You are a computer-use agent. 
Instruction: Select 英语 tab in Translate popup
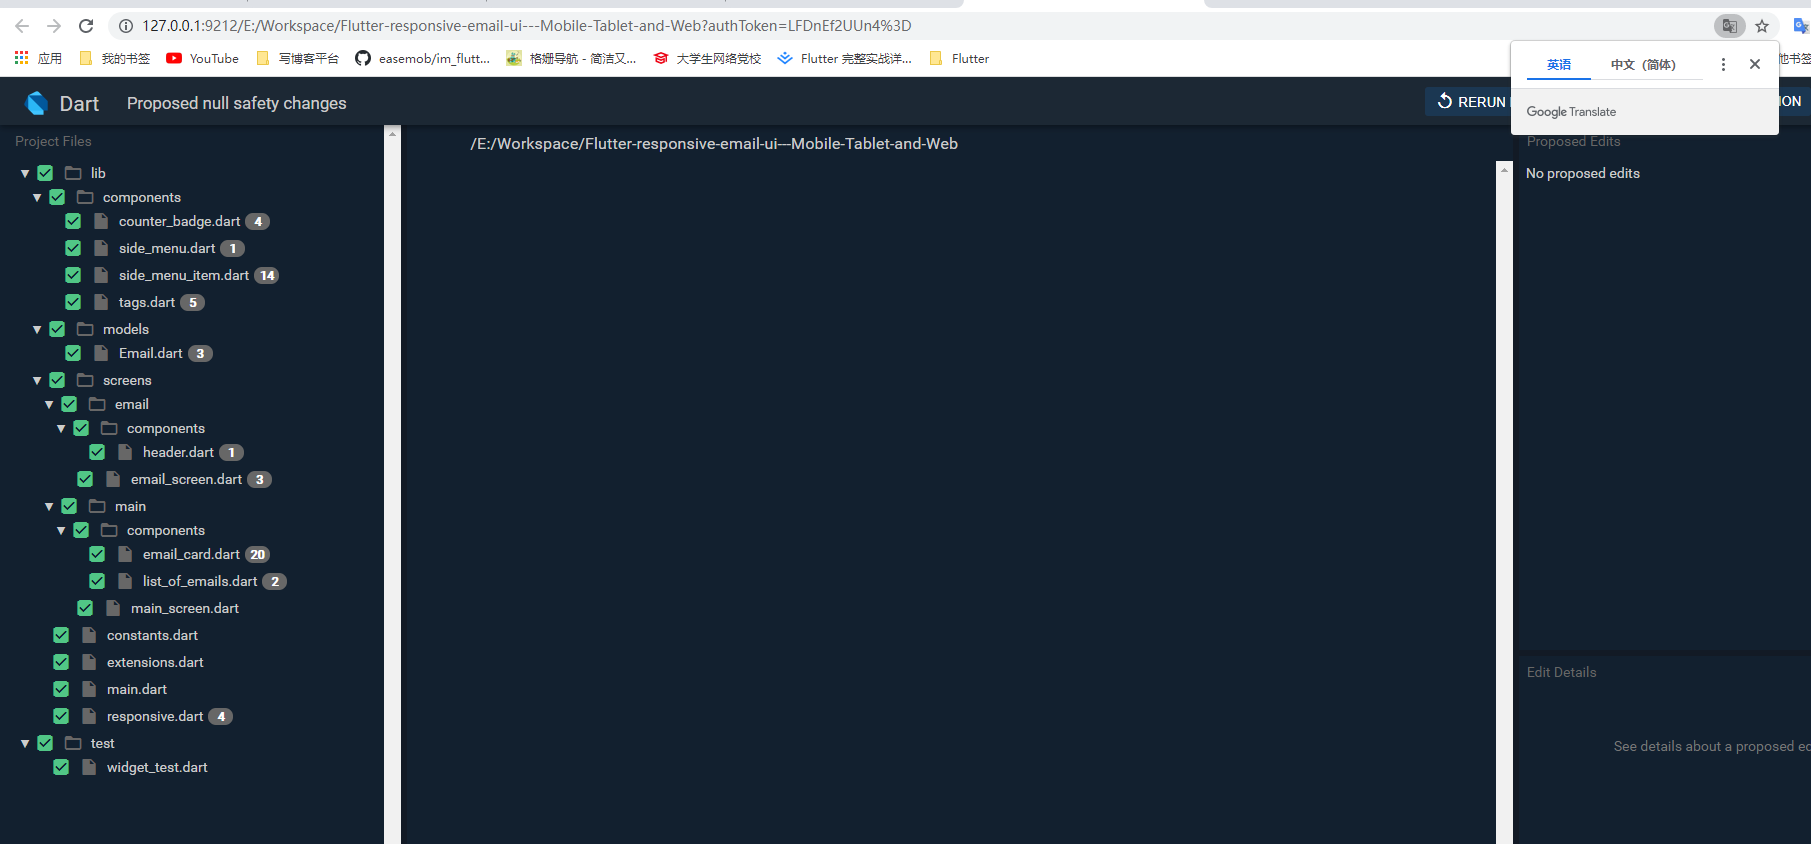coord(1559,64)
